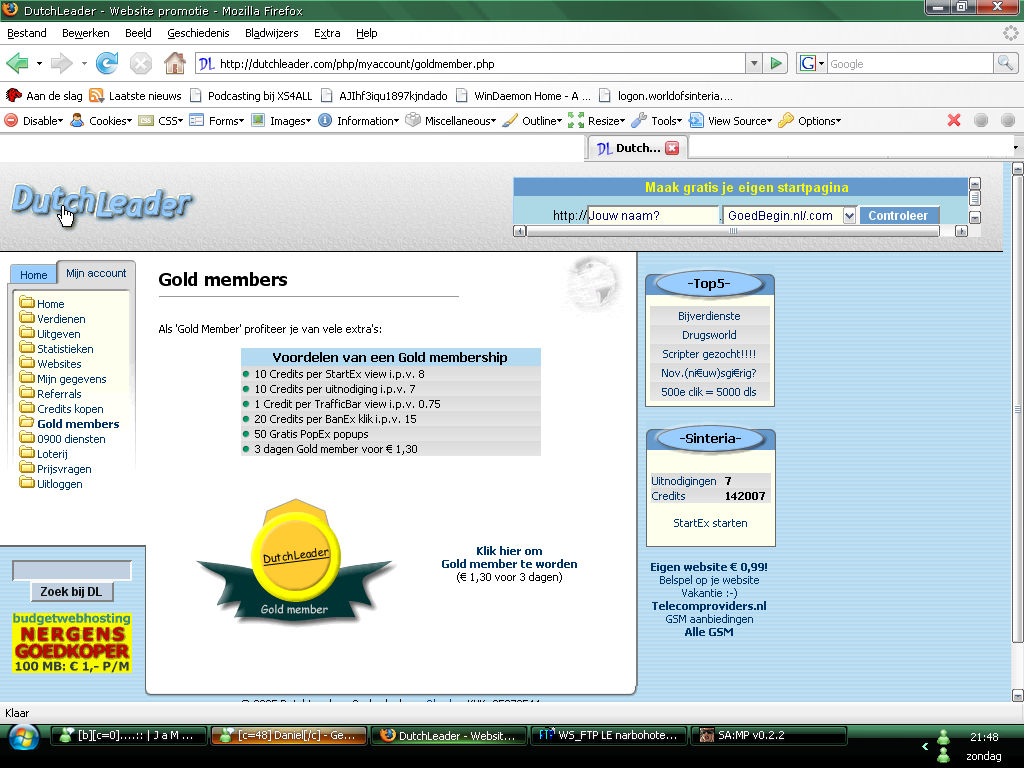Open the Laatste nieuws RSS feed bookmark
Viewport: 1024px width, 768px height.
click(135, 96)
